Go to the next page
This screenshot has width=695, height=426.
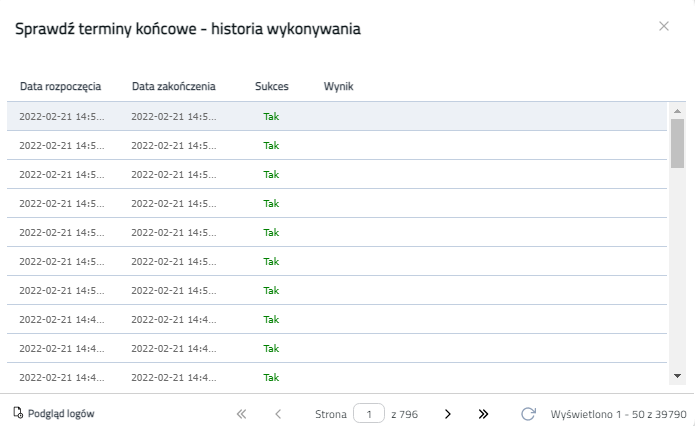[448, 414]
